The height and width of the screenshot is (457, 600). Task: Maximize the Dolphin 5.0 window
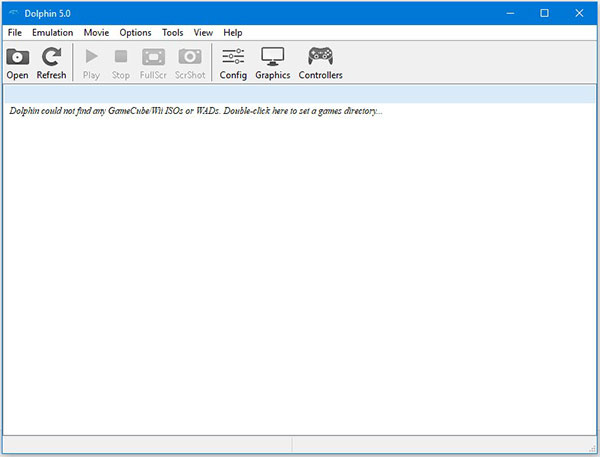[544, 13]
